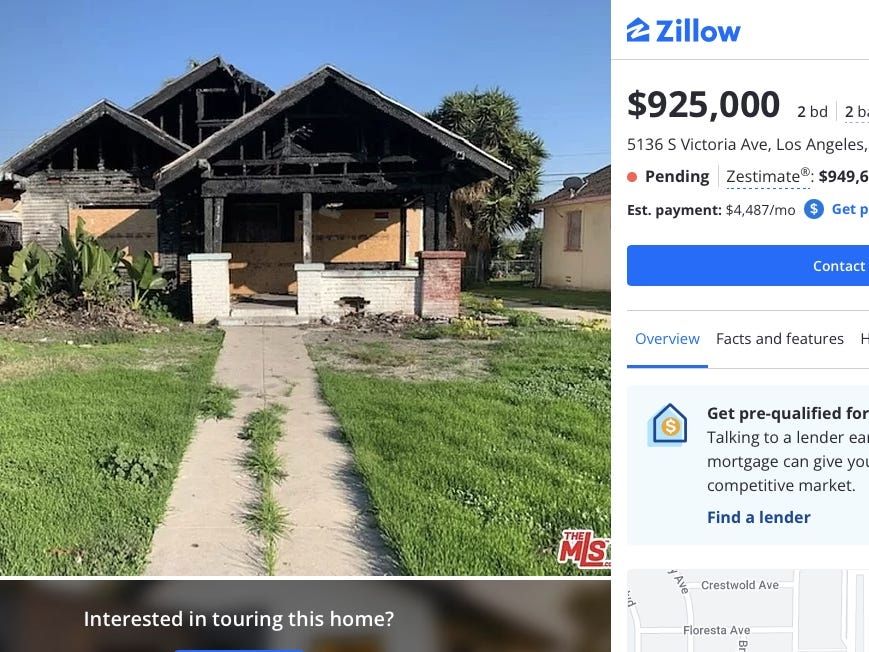The image size is (869, 652).
Task: Click the Zillow logo icon
Action: click(637, 30)
